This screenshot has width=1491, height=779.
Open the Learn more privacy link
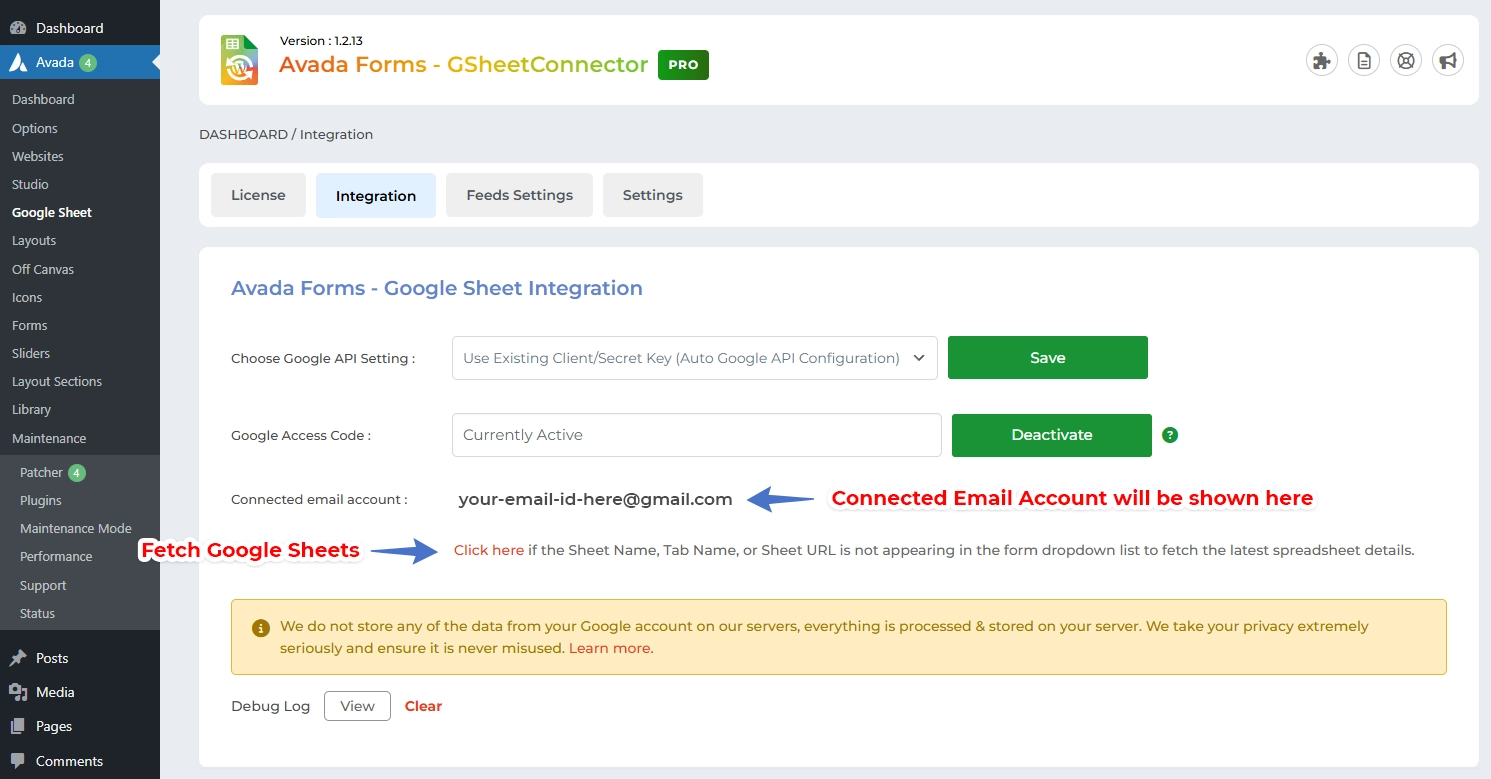click(x=610, y=648)
